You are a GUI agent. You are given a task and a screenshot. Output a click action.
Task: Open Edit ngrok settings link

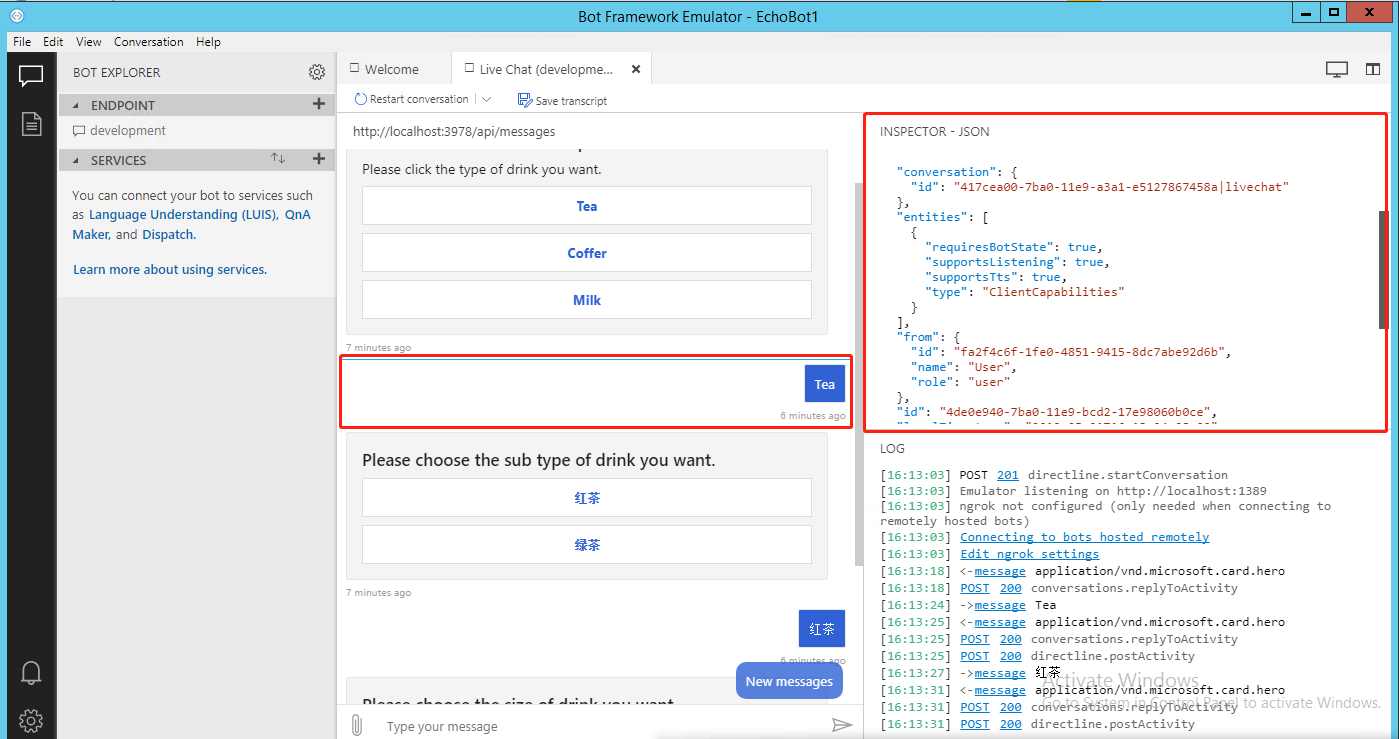tap(1030, 554)
